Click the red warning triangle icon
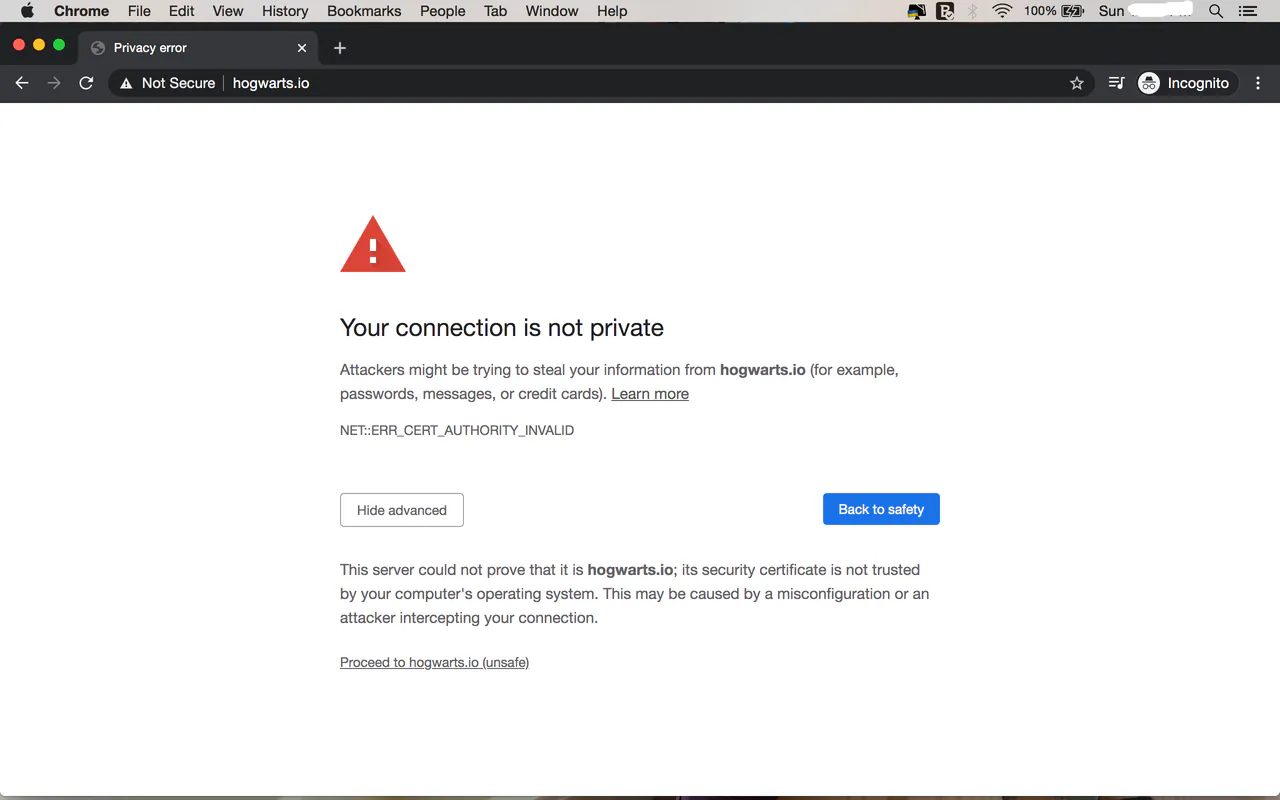This screenshot has height=800, width=1280. point(373,245)
